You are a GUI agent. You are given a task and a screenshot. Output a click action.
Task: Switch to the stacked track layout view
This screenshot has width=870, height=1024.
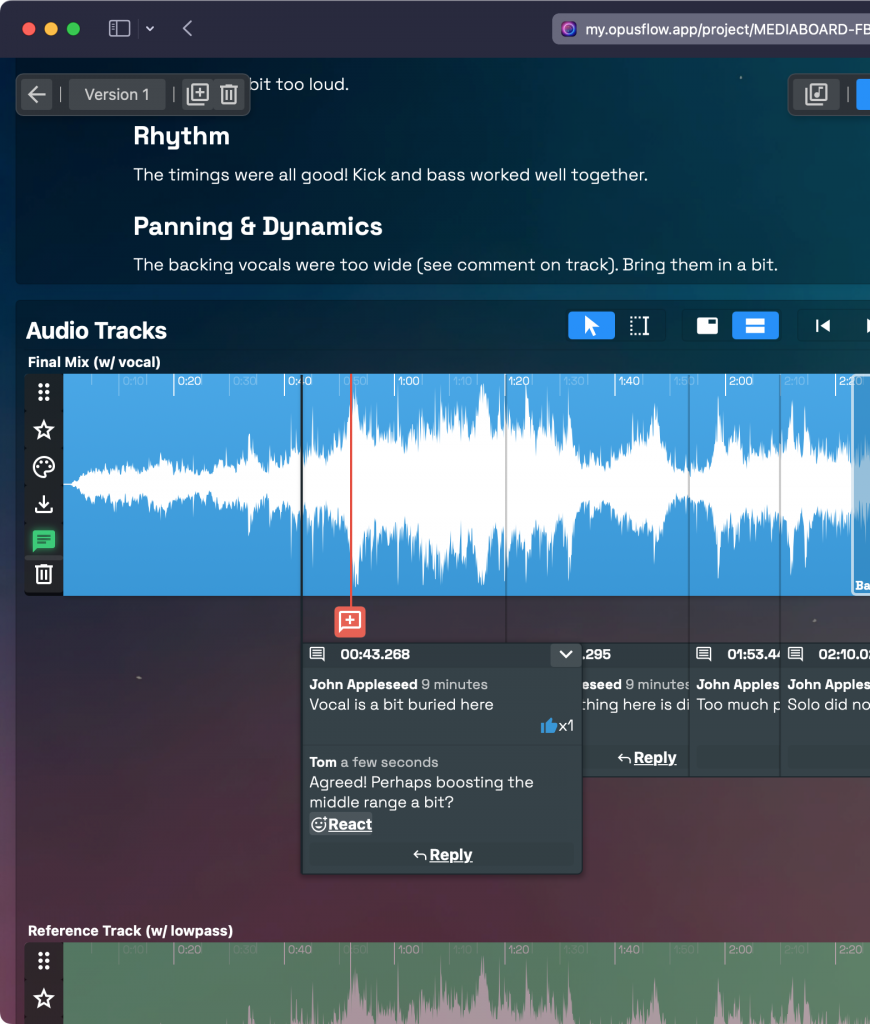click(755, 326)
